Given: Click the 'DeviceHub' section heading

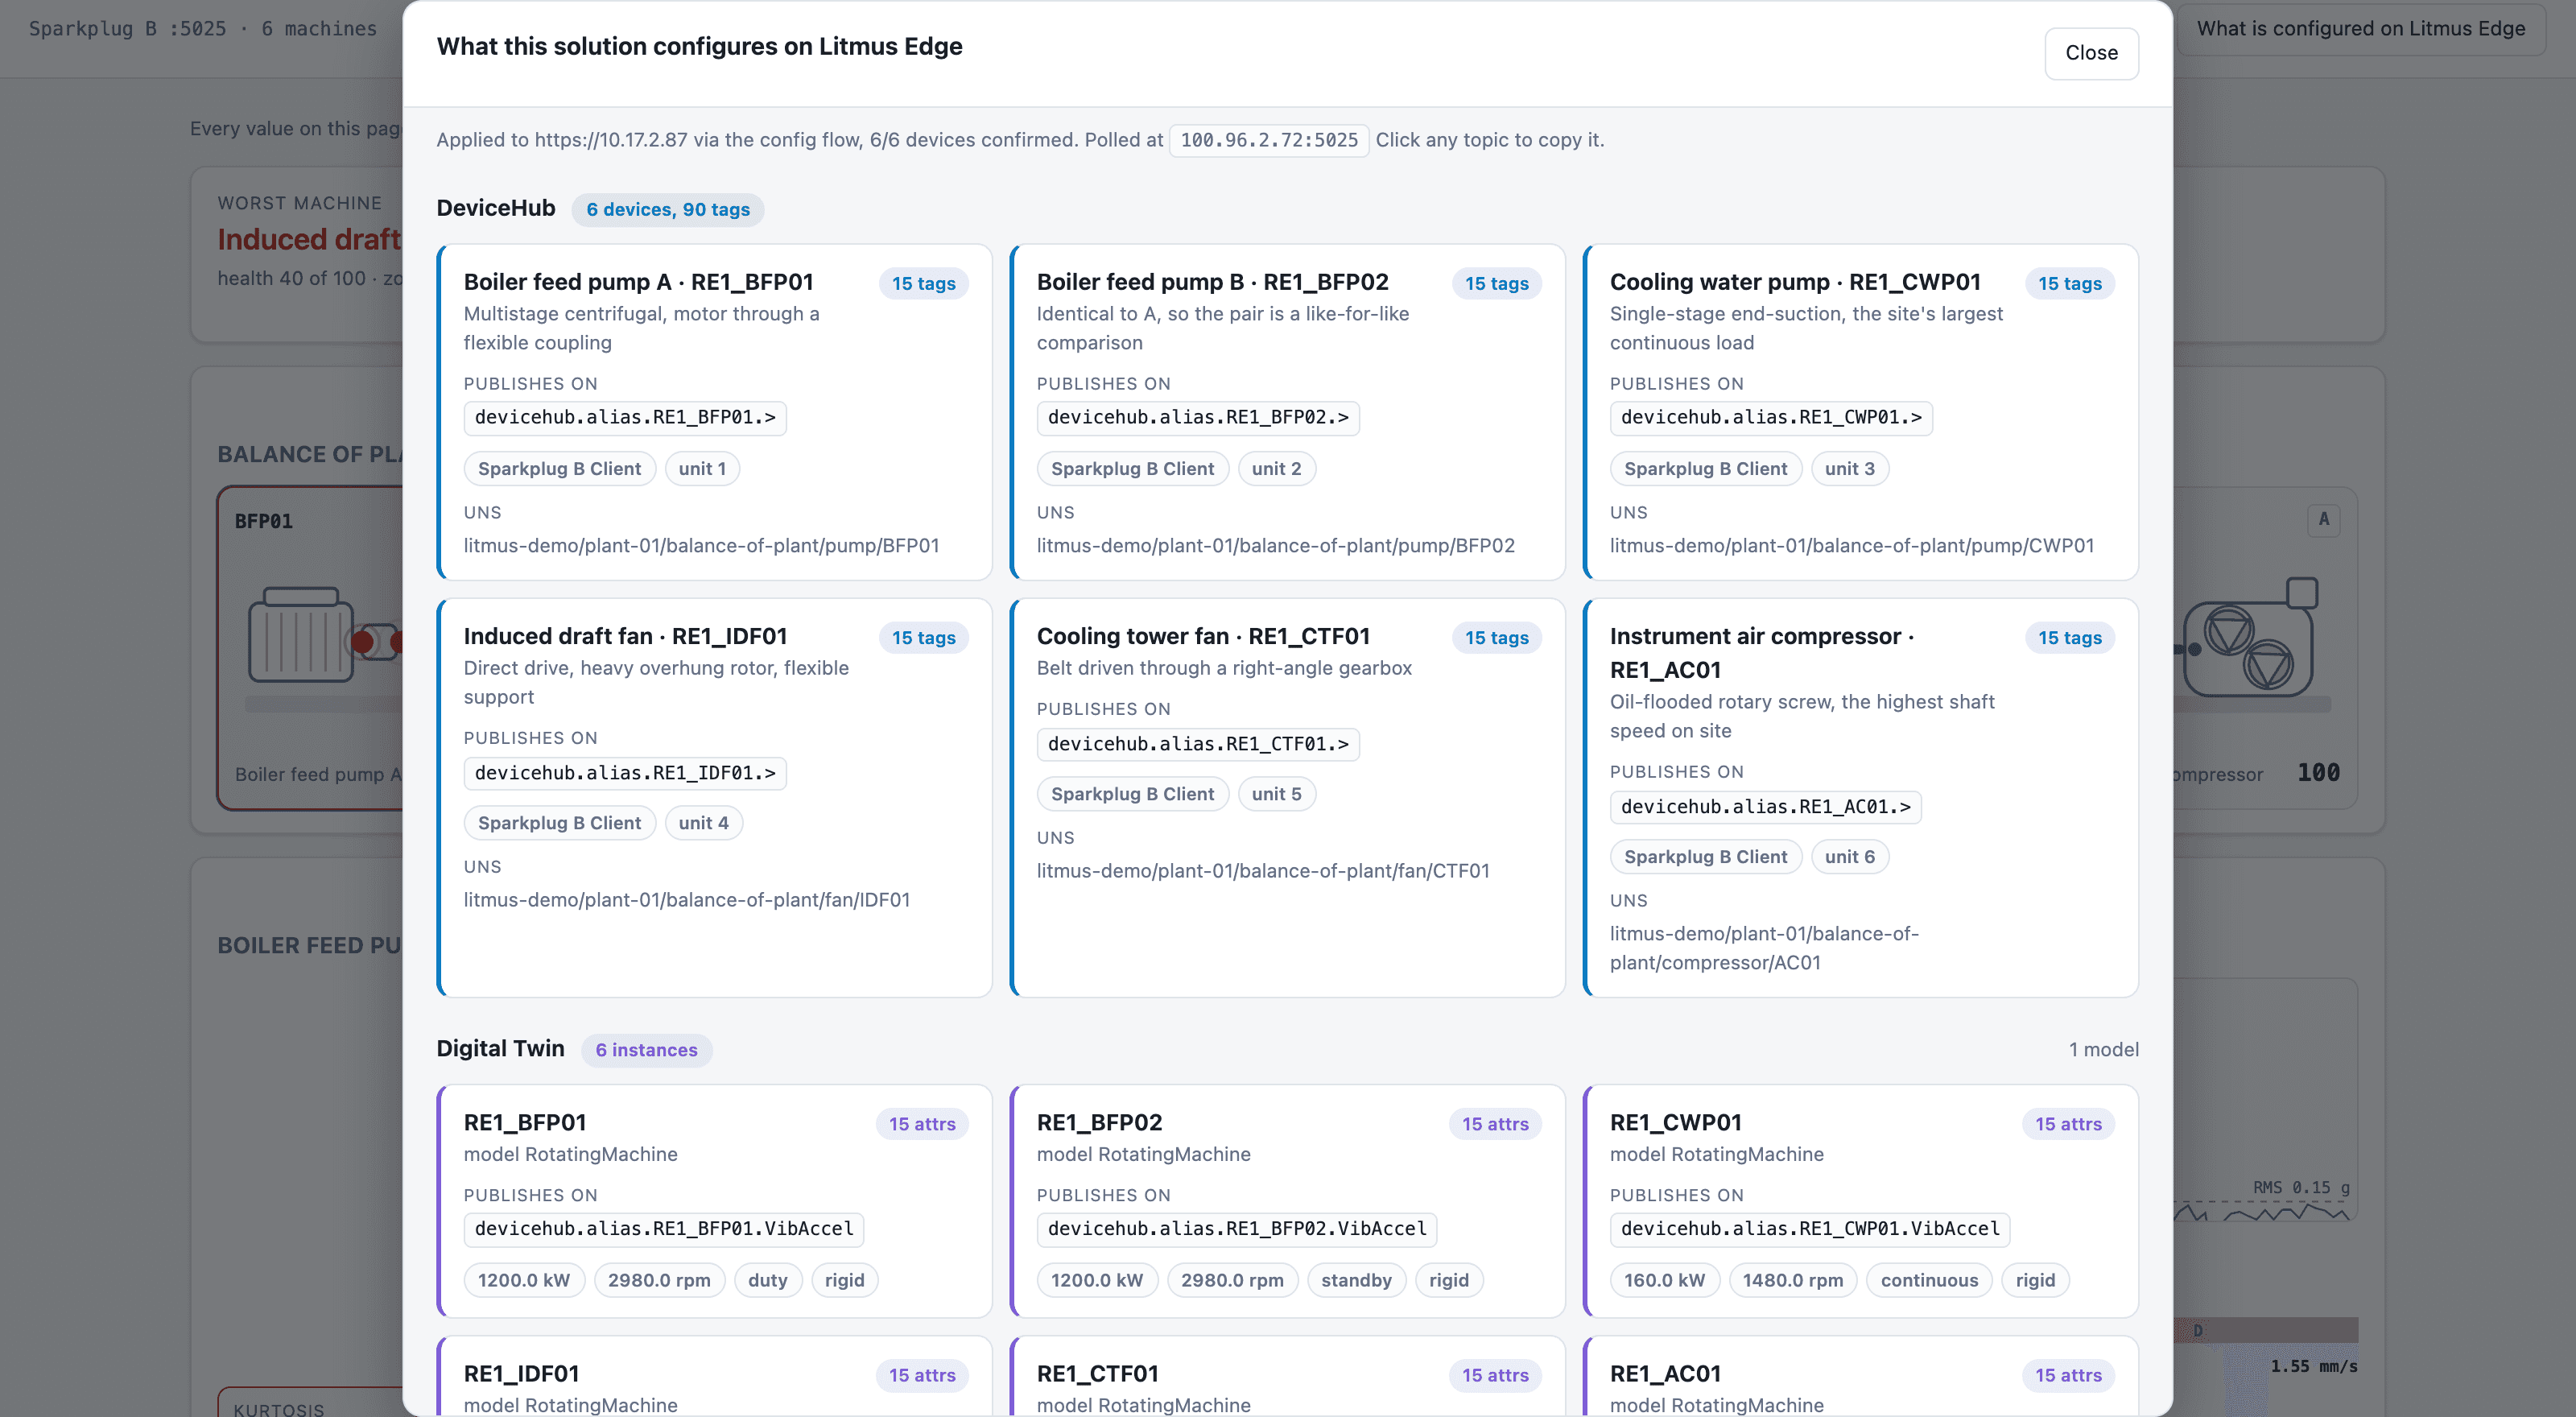Looking at the screenshot, I should [x=496, y=208].
